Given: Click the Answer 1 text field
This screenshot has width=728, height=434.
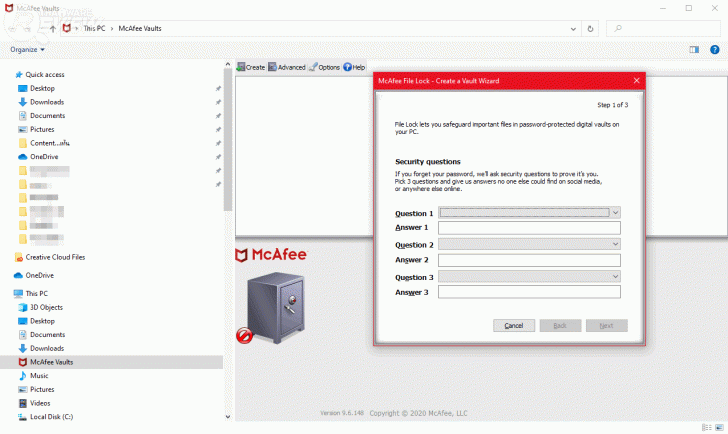Looking at the screenshot, I should pos(529,228).
